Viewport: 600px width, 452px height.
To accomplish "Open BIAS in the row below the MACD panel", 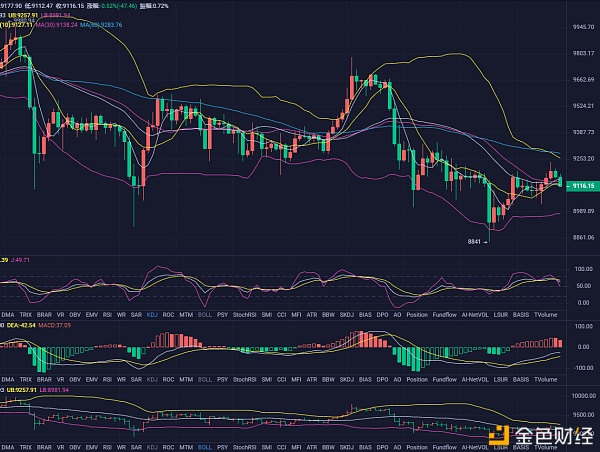I will (365, 379).
